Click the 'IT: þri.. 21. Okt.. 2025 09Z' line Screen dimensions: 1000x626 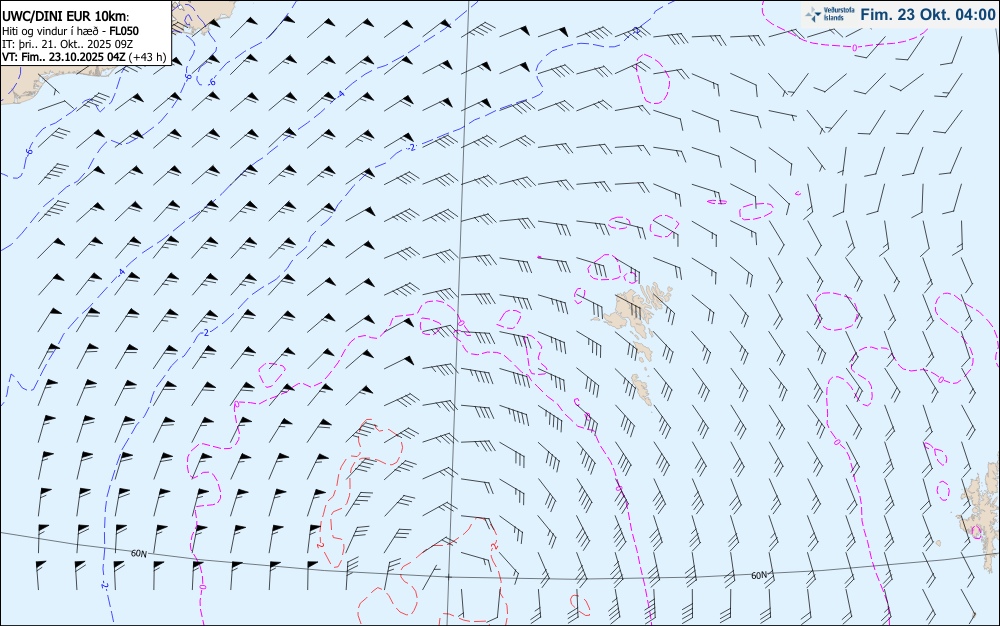(x=68, y=44)
